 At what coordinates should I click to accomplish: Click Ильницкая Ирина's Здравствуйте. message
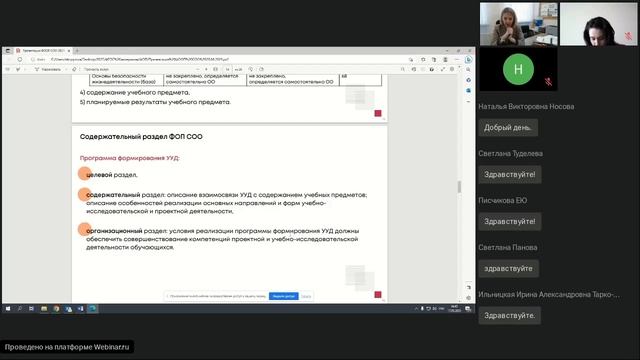click(x=510, y=315)
